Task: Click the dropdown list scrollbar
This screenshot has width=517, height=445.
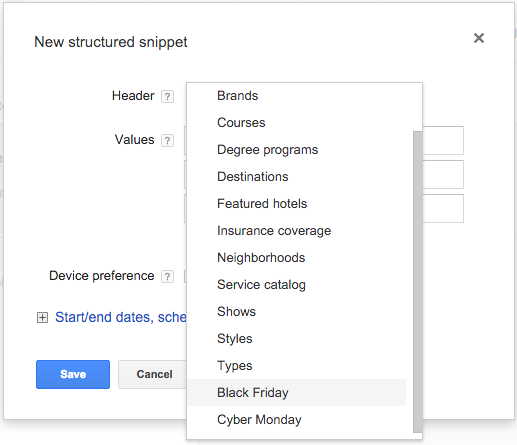Action: pos(417,282)
